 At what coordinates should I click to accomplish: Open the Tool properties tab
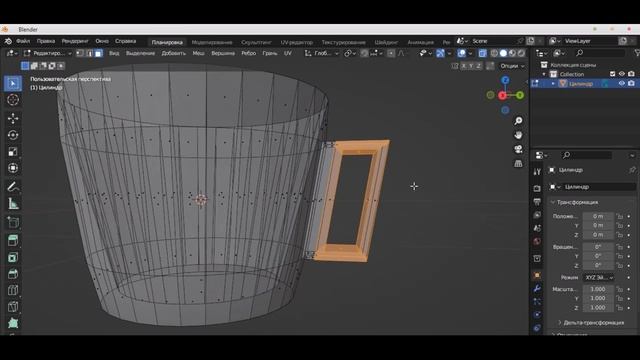pos(537,172)
